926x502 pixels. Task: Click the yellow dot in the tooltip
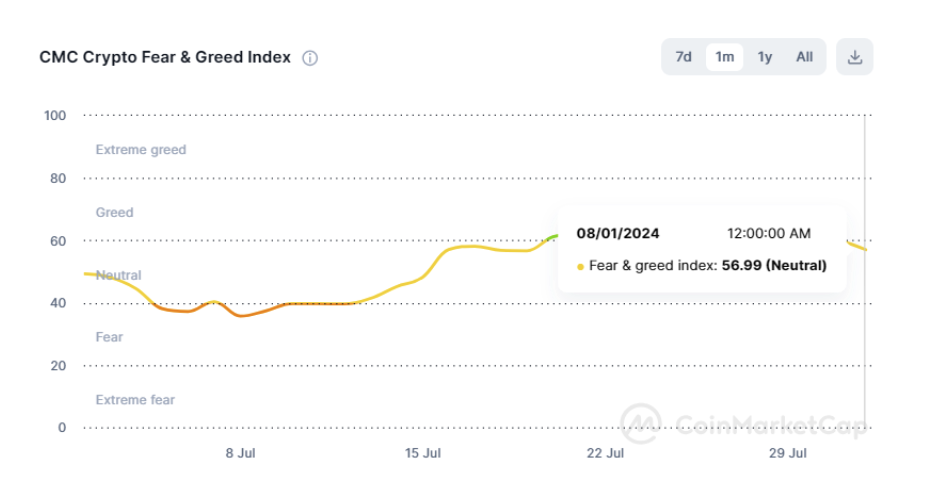tap(581, 267)
